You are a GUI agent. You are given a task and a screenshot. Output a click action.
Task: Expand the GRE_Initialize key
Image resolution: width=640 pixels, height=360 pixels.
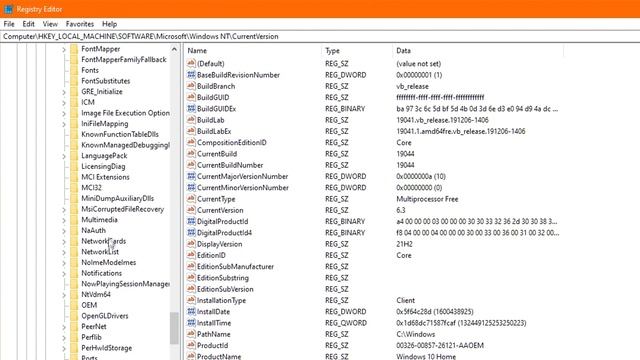point(64,92)
